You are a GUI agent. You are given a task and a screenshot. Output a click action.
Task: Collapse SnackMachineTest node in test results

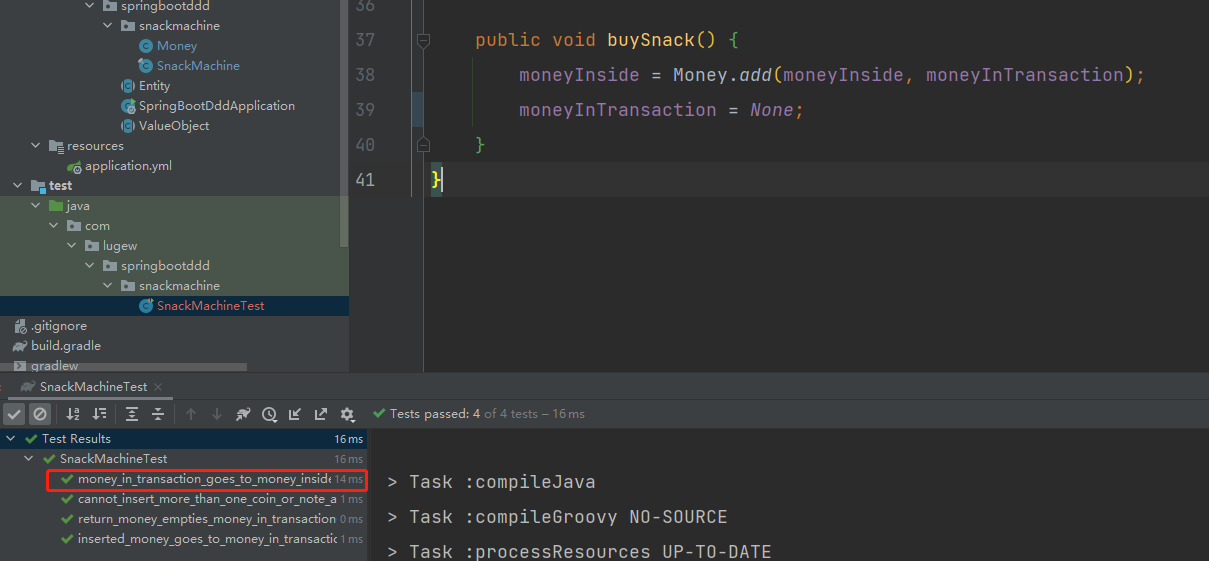(x=29, y=459)
